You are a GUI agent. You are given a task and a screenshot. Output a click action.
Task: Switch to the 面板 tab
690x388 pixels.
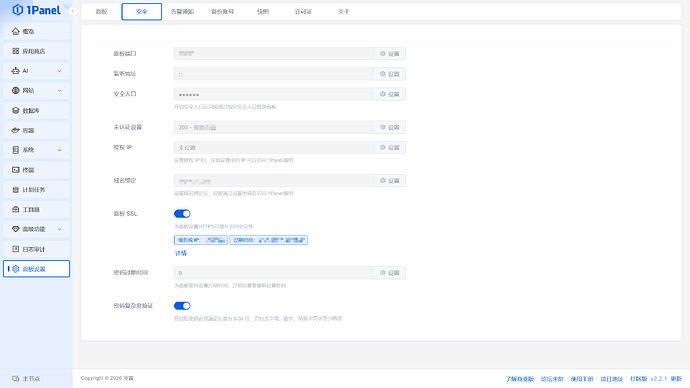click(x=101, y=11)
